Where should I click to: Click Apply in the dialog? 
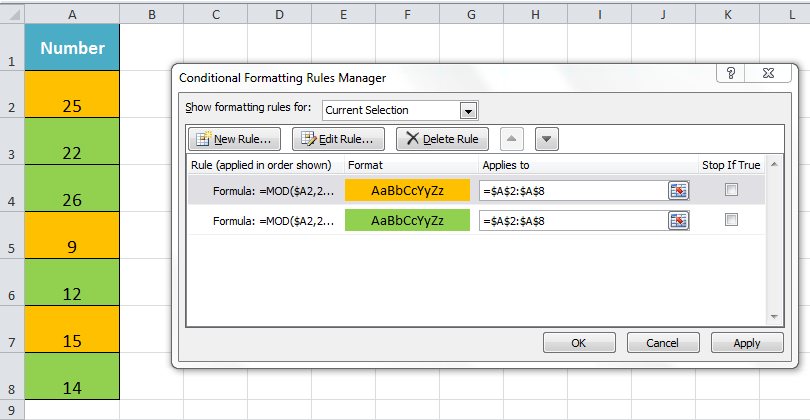click(747, 343)
